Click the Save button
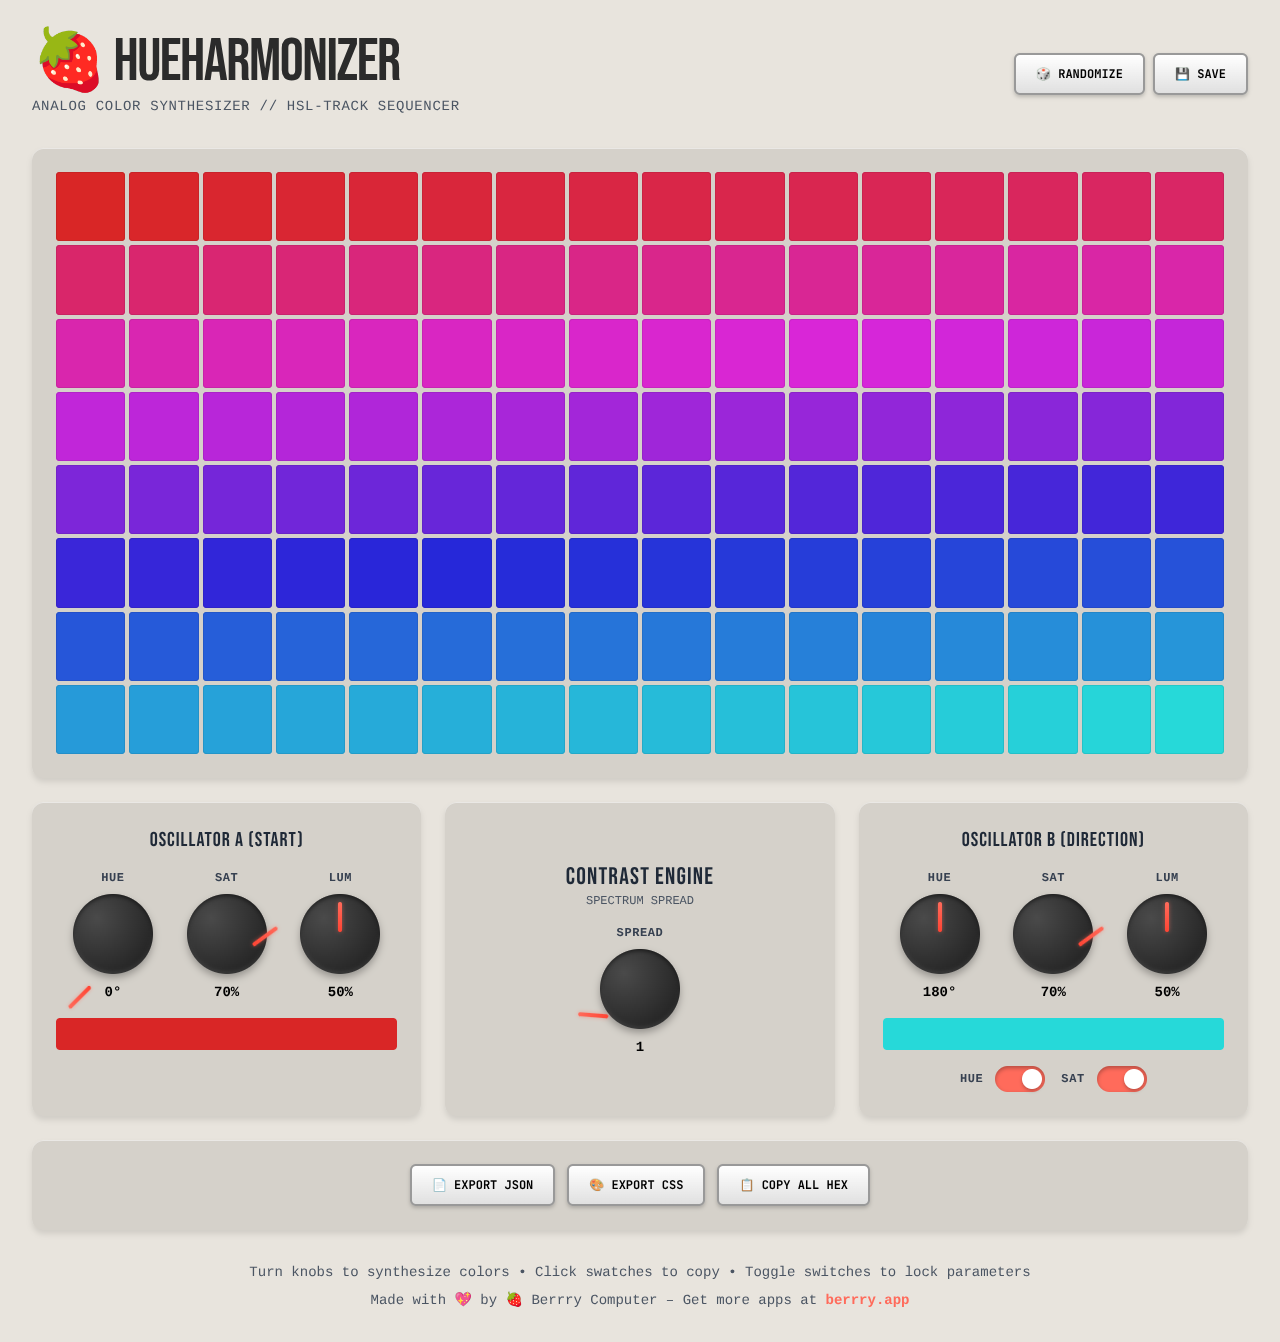The image size is (1280, 1342). click(x=1200, y=73)
